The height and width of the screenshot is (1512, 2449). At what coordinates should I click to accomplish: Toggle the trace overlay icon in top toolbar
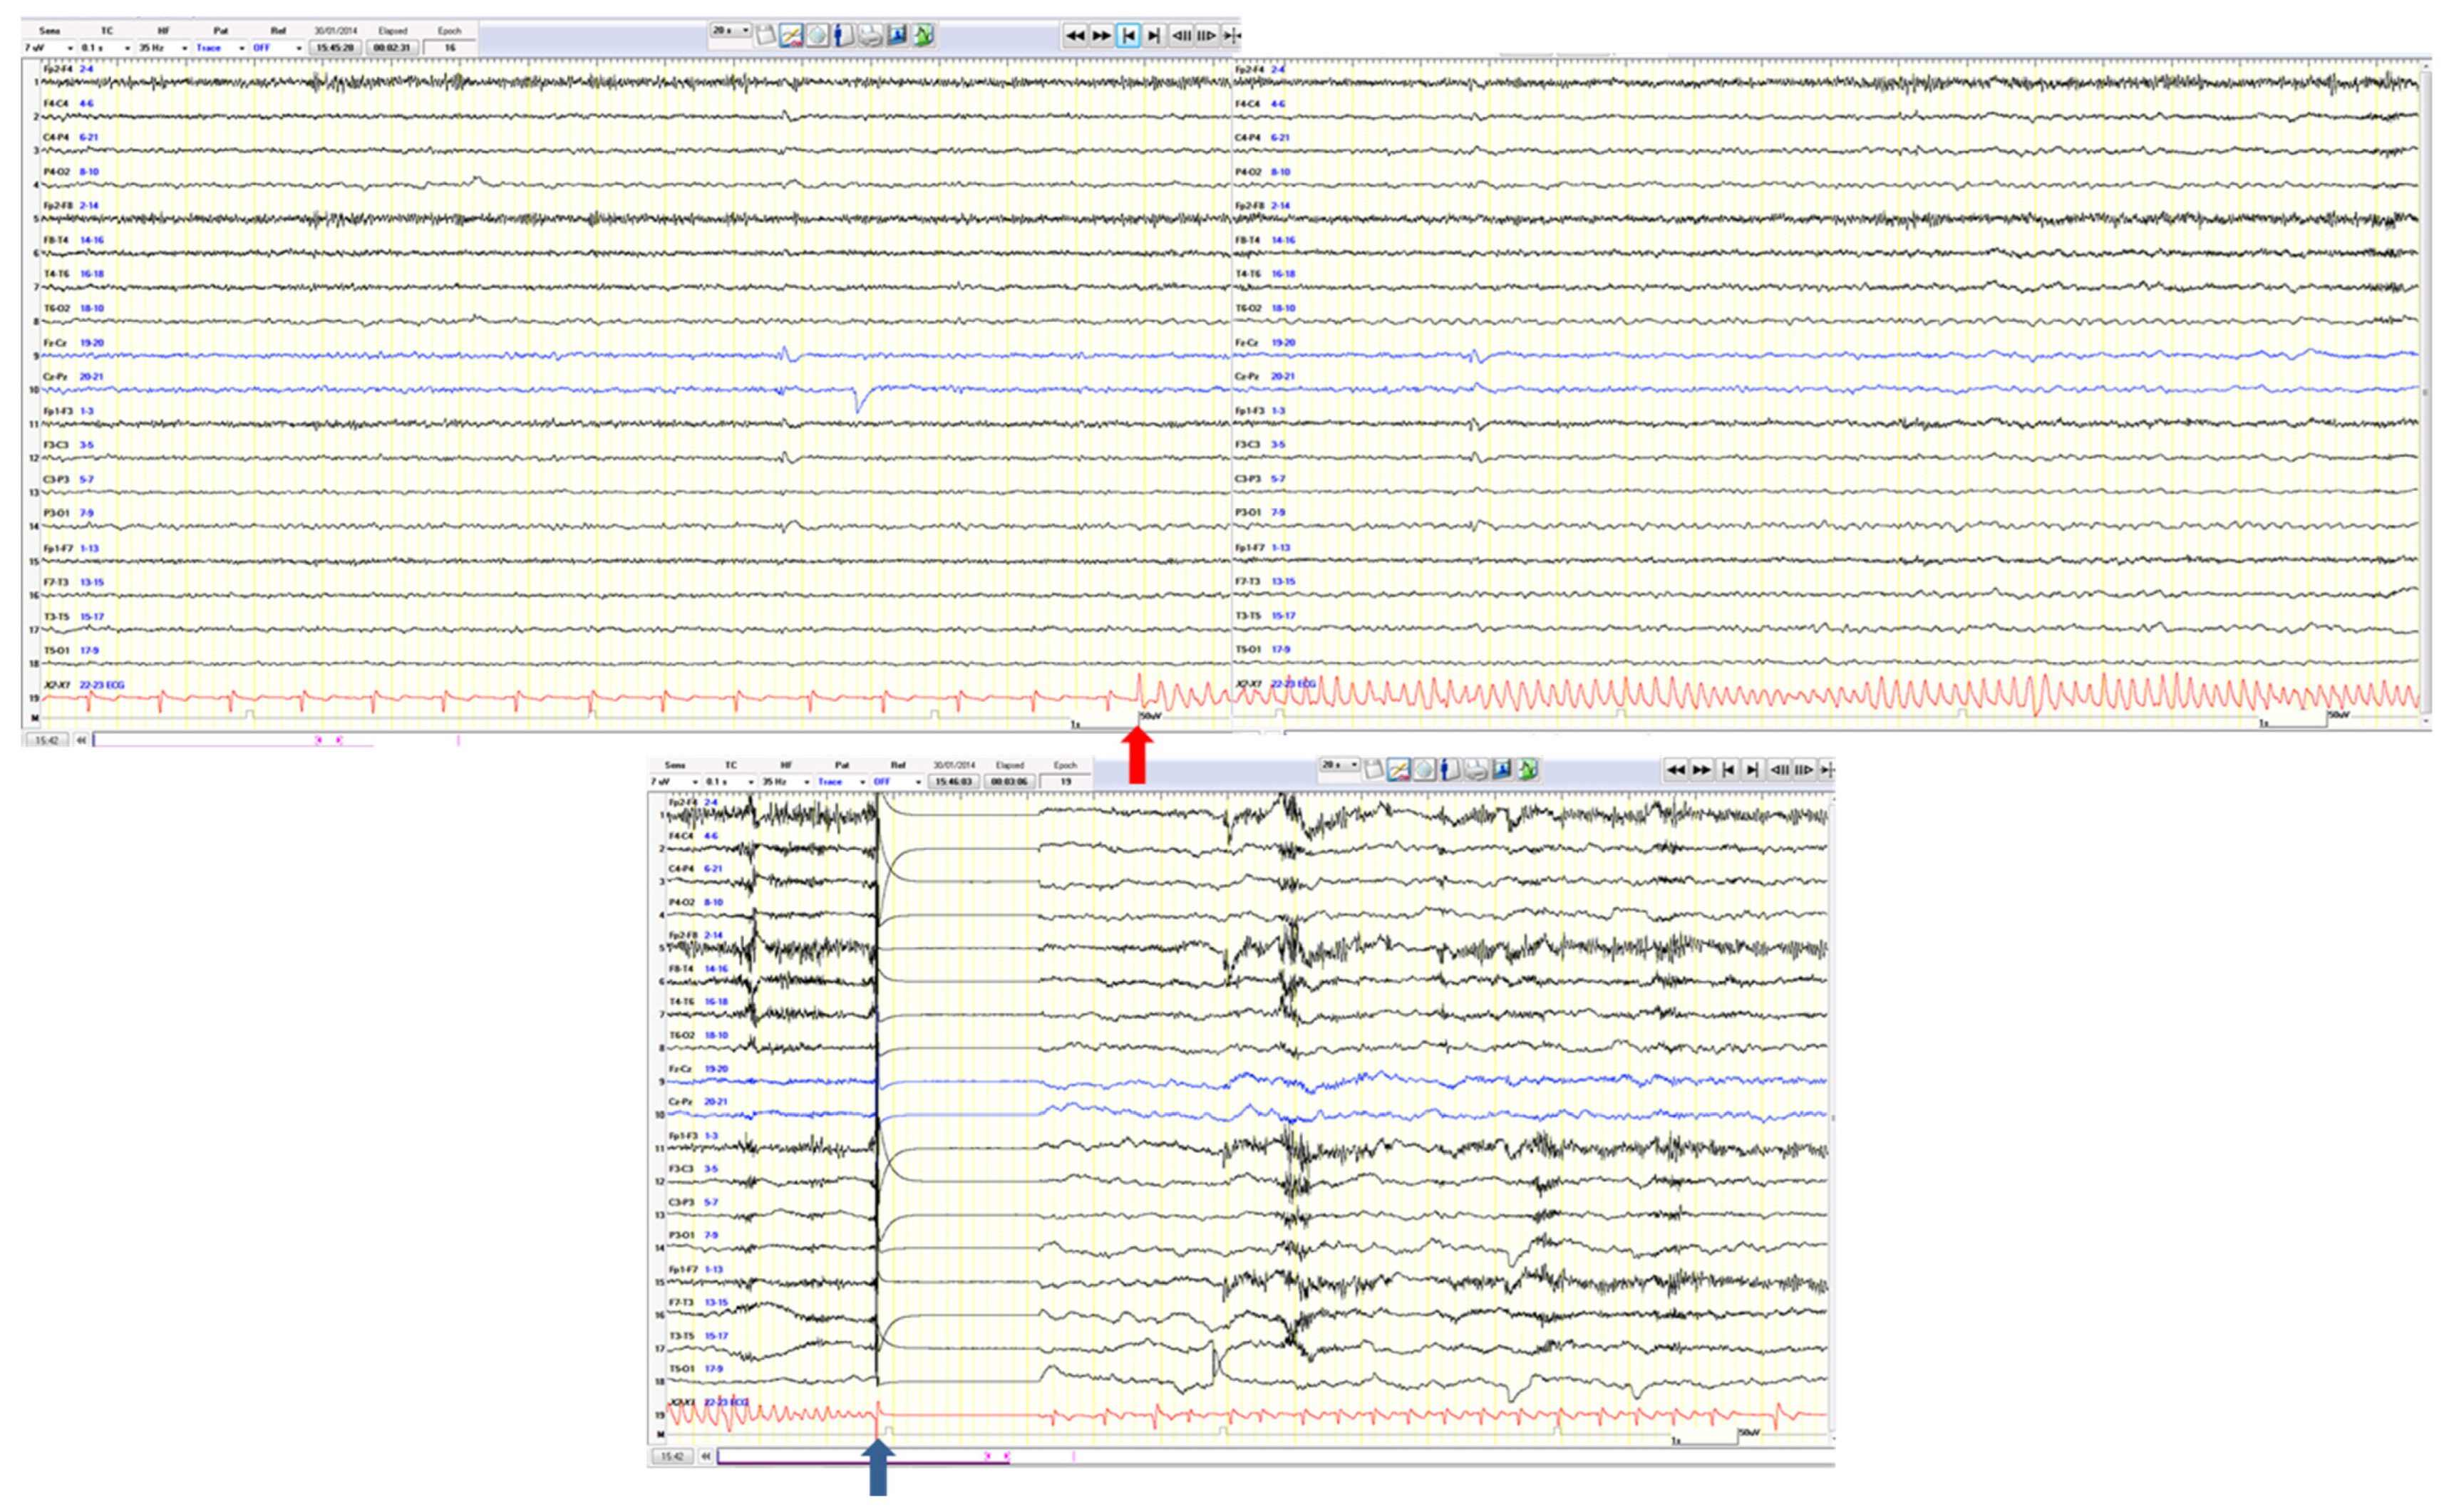pos(791,36)
